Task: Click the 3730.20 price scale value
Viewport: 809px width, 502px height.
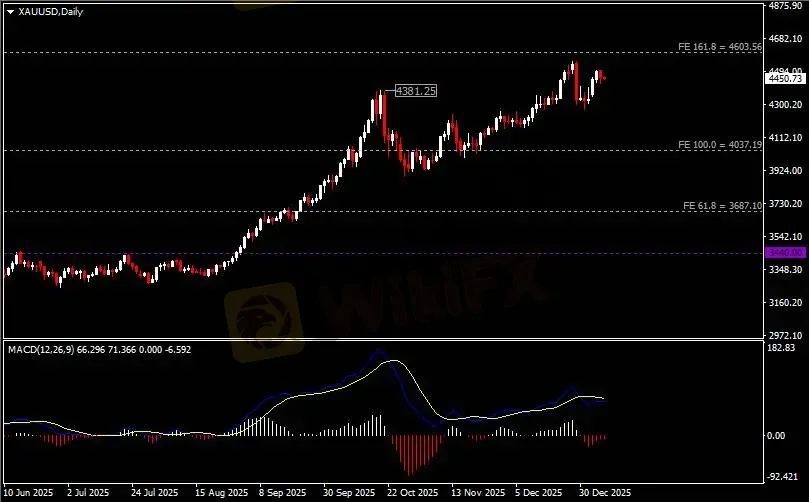Action: click(785, 204)
